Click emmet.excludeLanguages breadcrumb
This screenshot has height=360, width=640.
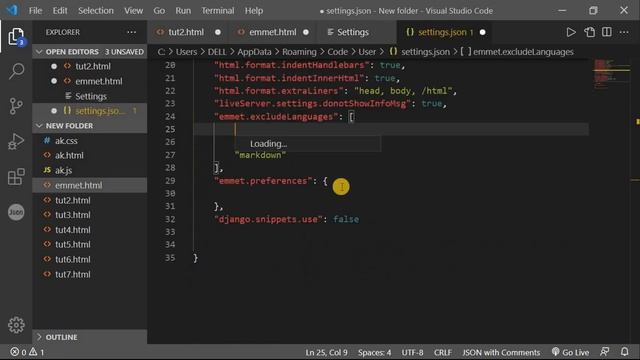pyautogui.click(x=518, y=52)
